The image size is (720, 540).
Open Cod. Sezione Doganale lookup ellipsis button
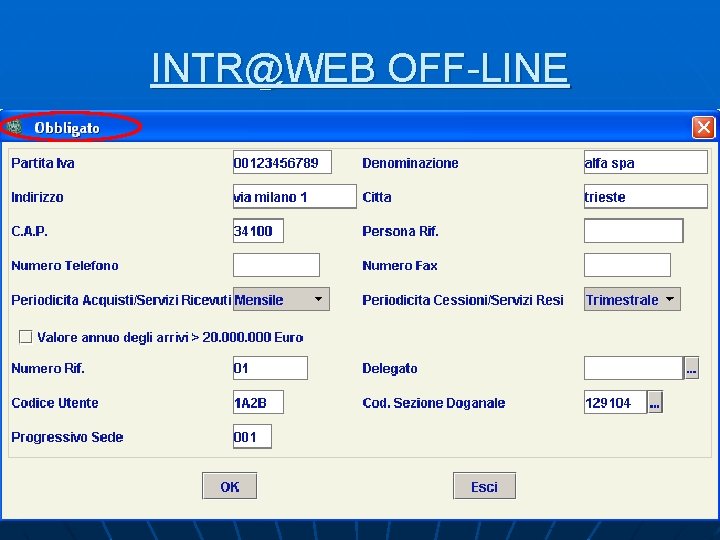point(655,403)
